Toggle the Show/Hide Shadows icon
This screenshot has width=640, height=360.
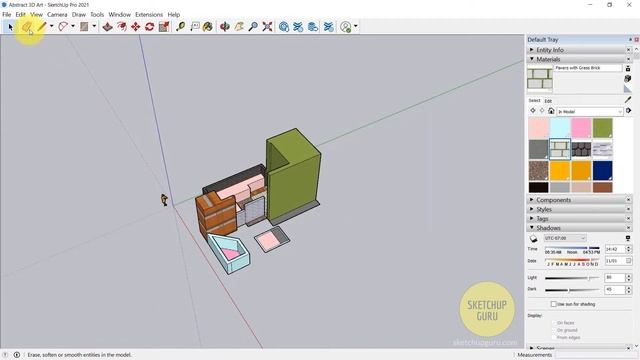pos(533,238)
